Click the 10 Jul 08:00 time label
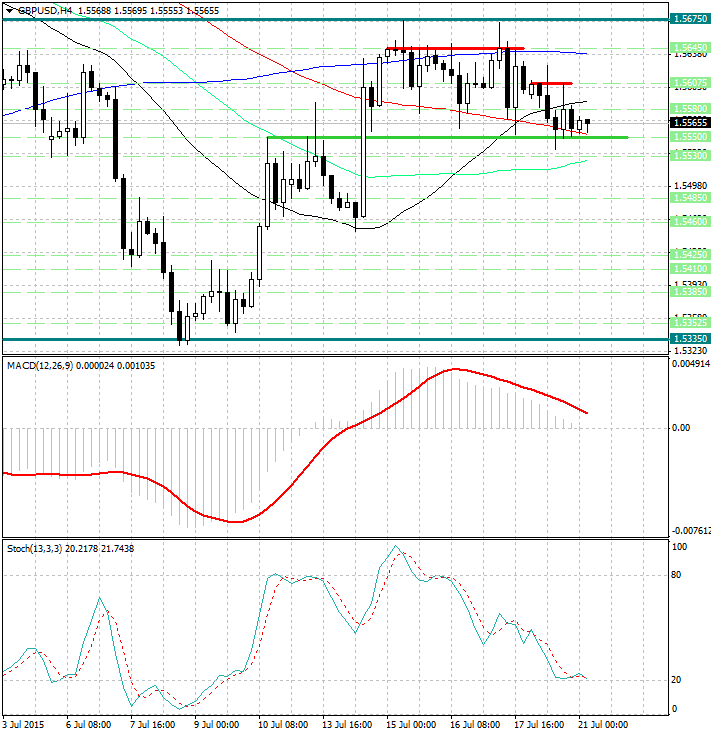Viewport: 711px width, 733px height. (282, 725)
